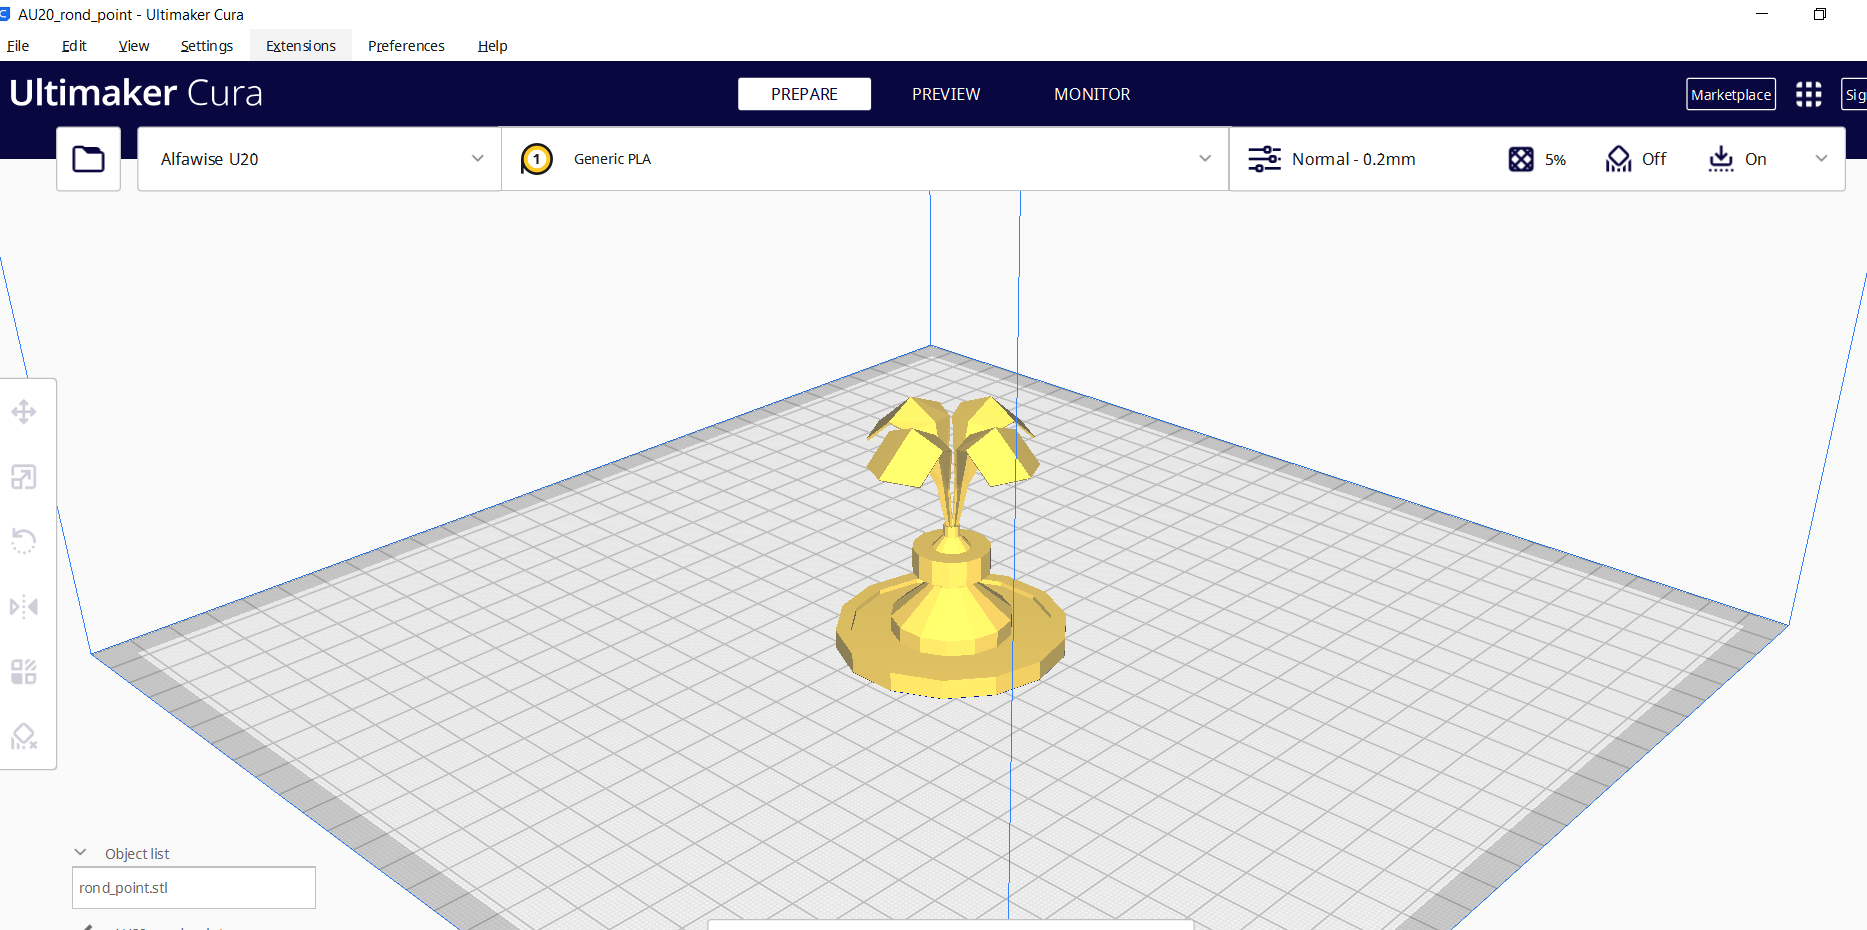Select the Move tool
This screenshot has width=1867, height=930.
(x=24, y=412)
